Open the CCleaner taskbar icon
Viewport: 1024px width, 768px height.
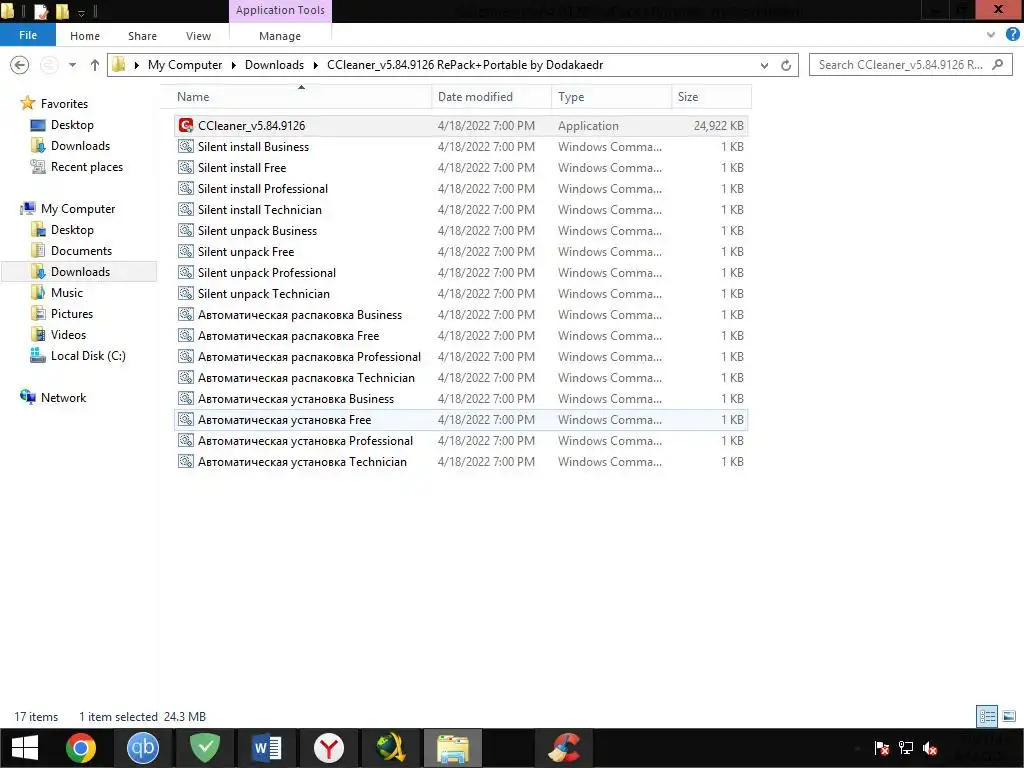(x=564, y=748)
